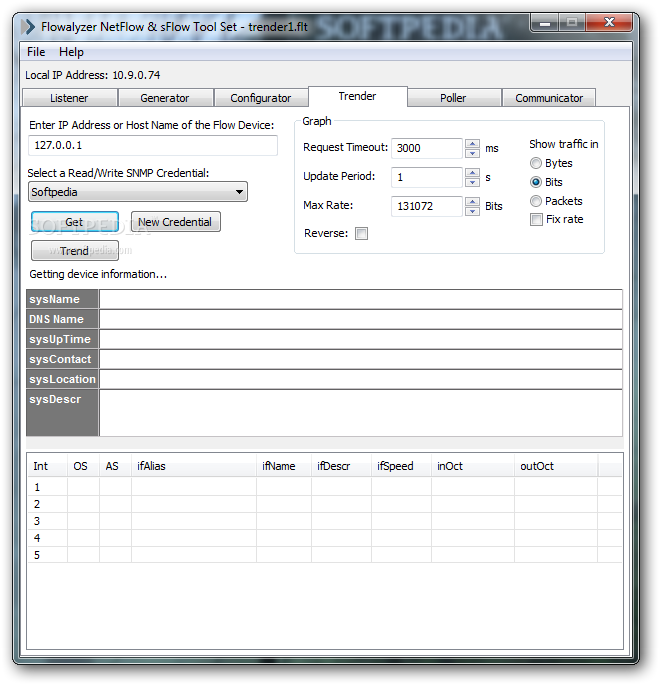Click the Max Rate value field
Screen dimensions: 660x685
pyautogui.click(x=427, y=206)
